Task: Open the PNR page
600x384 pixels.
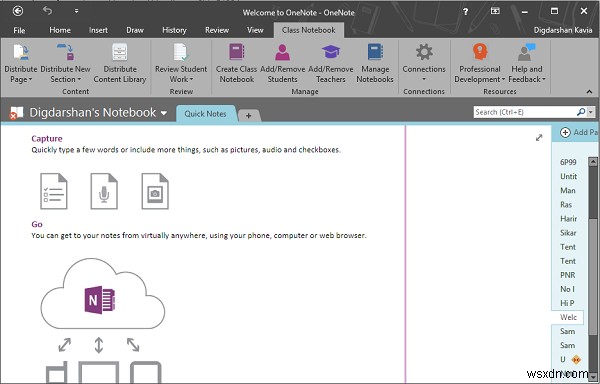Action: click(567, 275)
